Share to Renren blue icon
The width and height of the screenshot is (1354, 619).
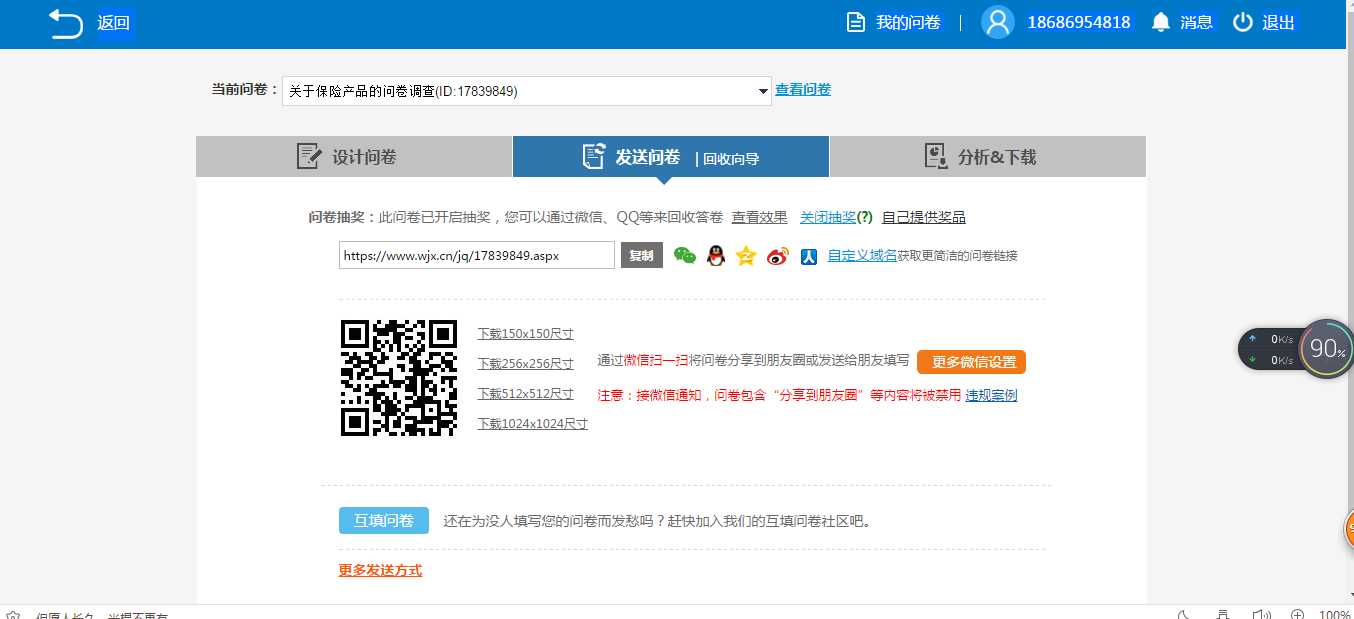coord(809,257)
